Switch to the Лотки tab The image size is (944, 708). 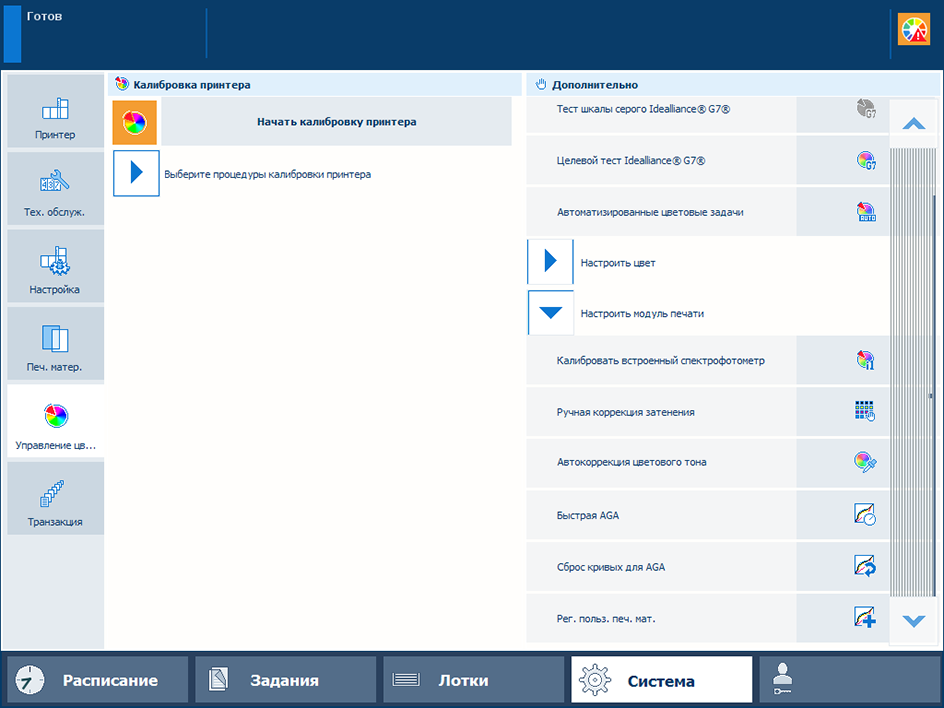473,680
